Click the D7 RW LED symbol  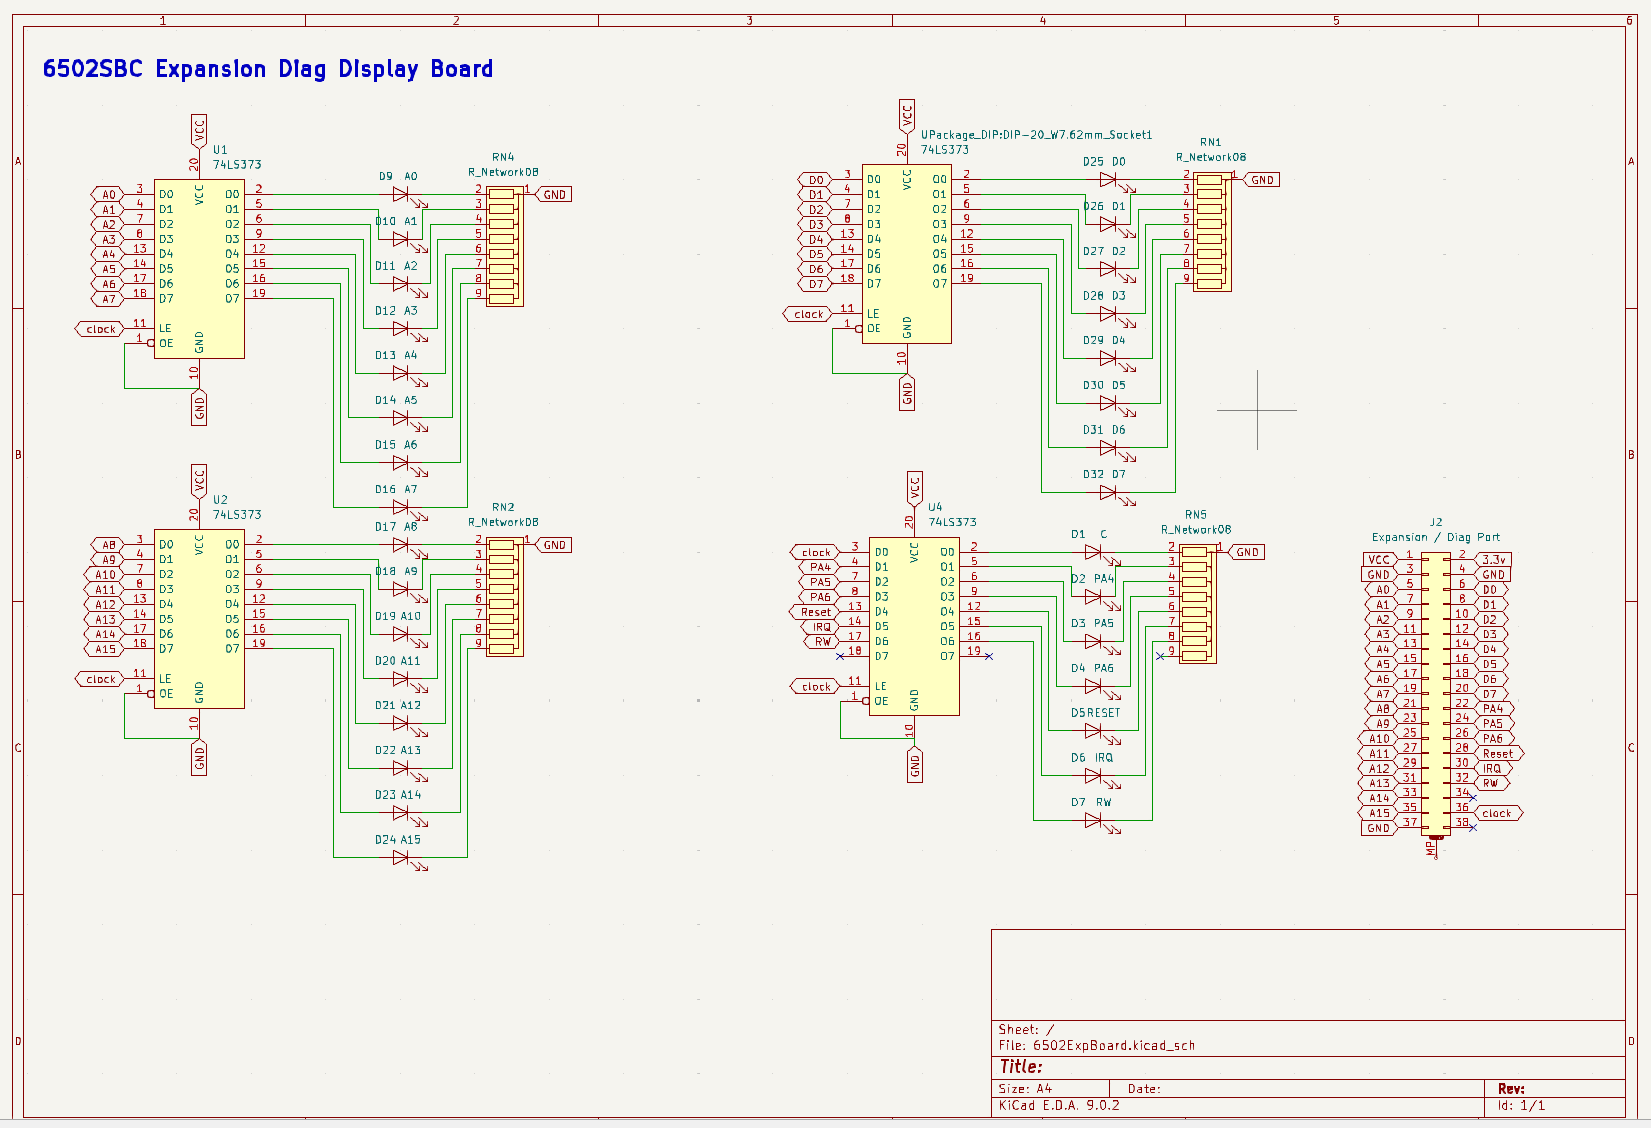(x=1093, y=820)
